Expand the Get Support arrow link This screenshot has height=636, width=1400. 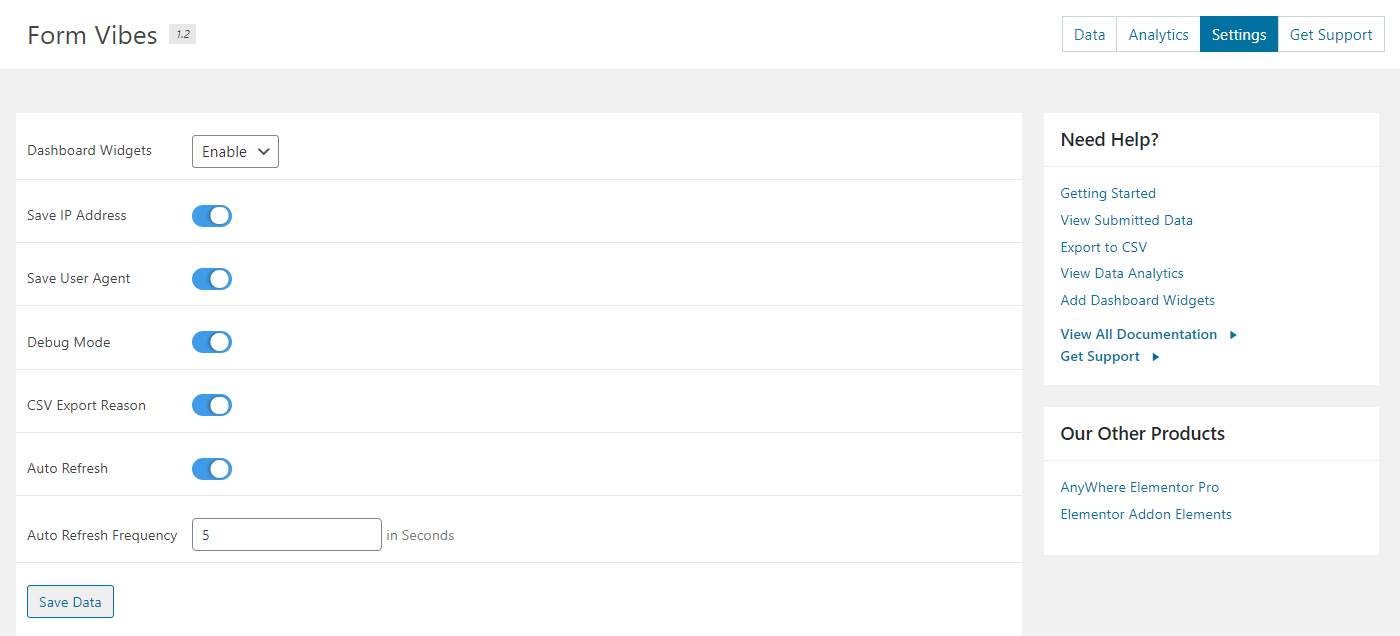pos(1099,356)
